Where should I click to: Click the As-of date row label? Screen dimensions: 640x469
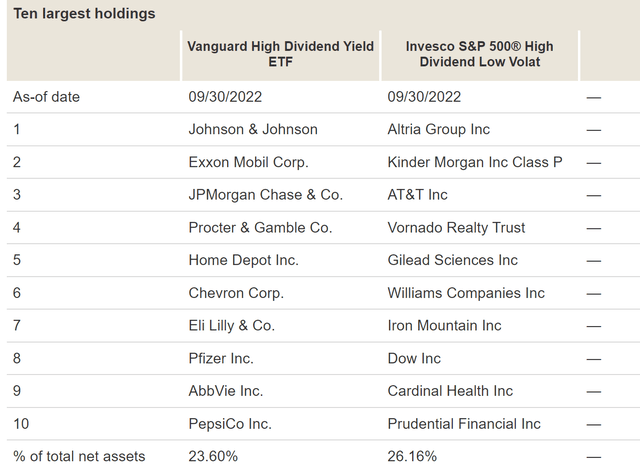click(47, 97)
